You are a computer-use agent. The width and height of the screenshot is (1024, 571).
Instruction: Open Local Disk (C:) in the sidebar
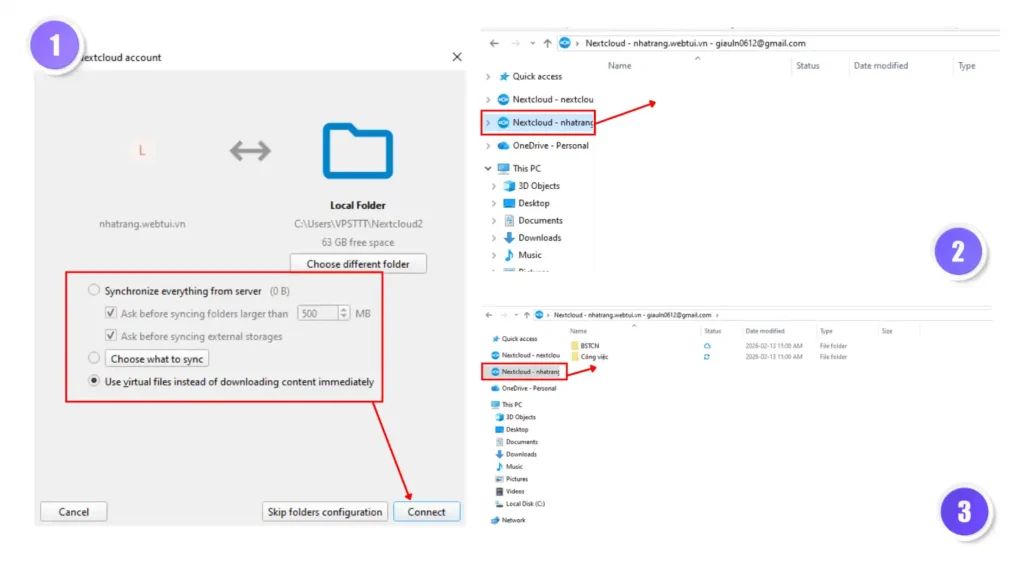525,503
